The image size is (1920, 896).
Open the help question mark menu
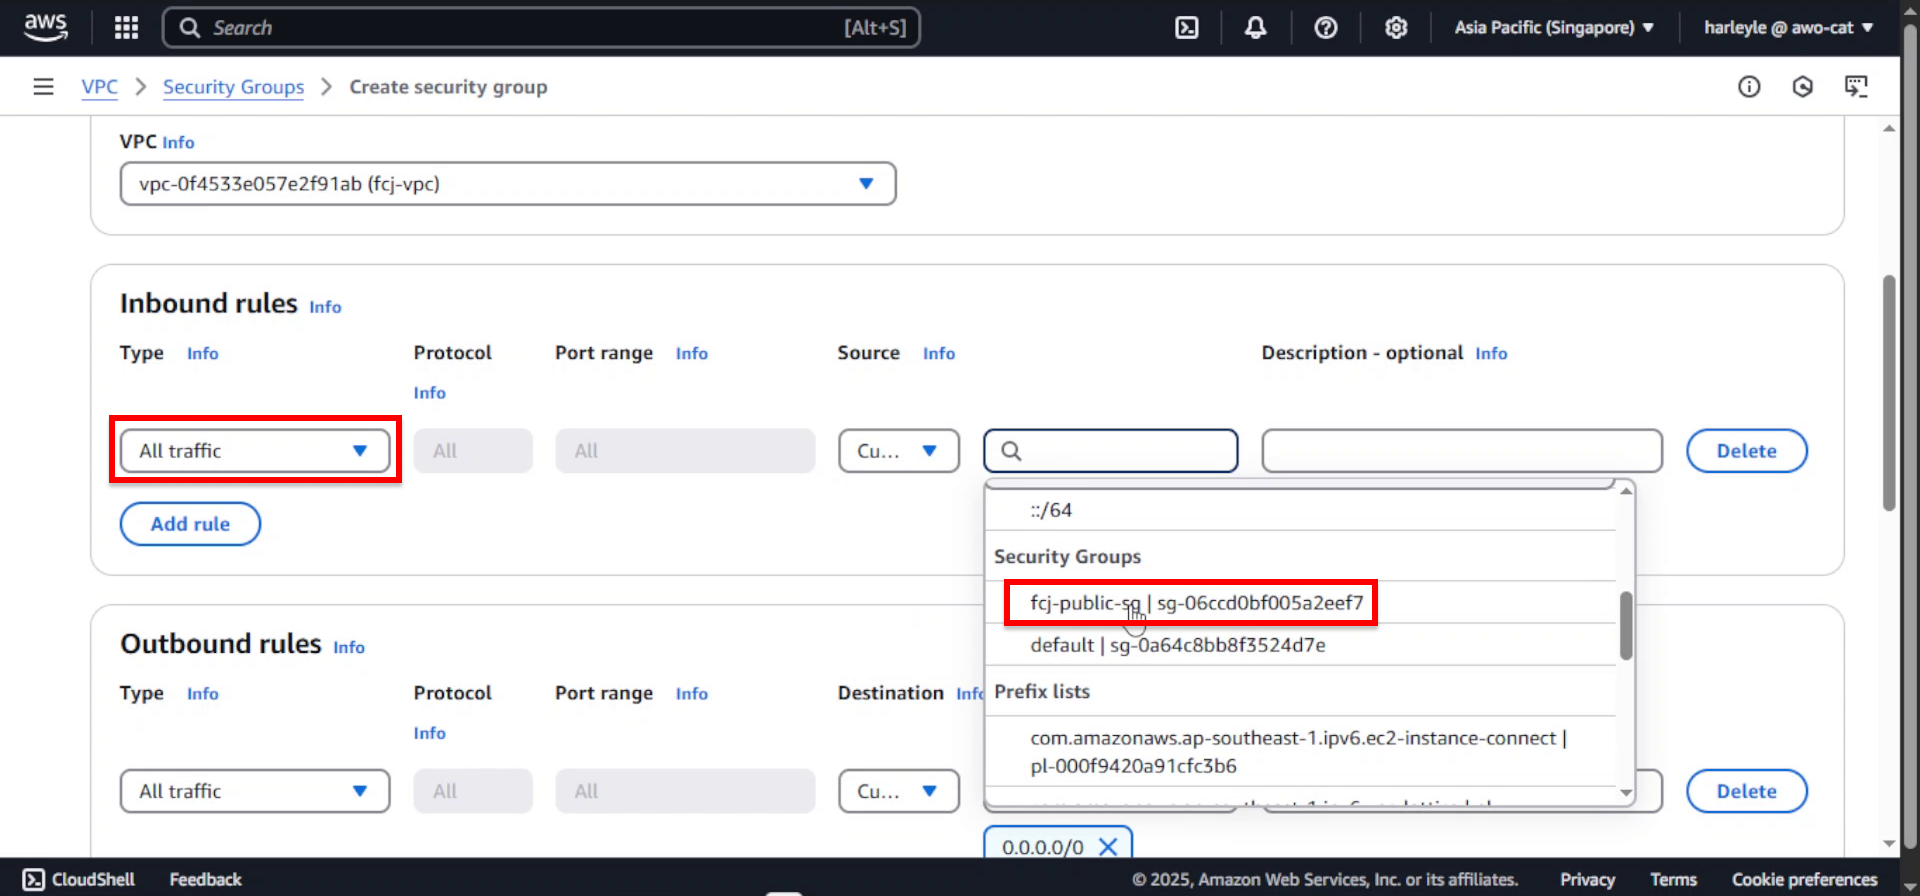(1325, 27)
